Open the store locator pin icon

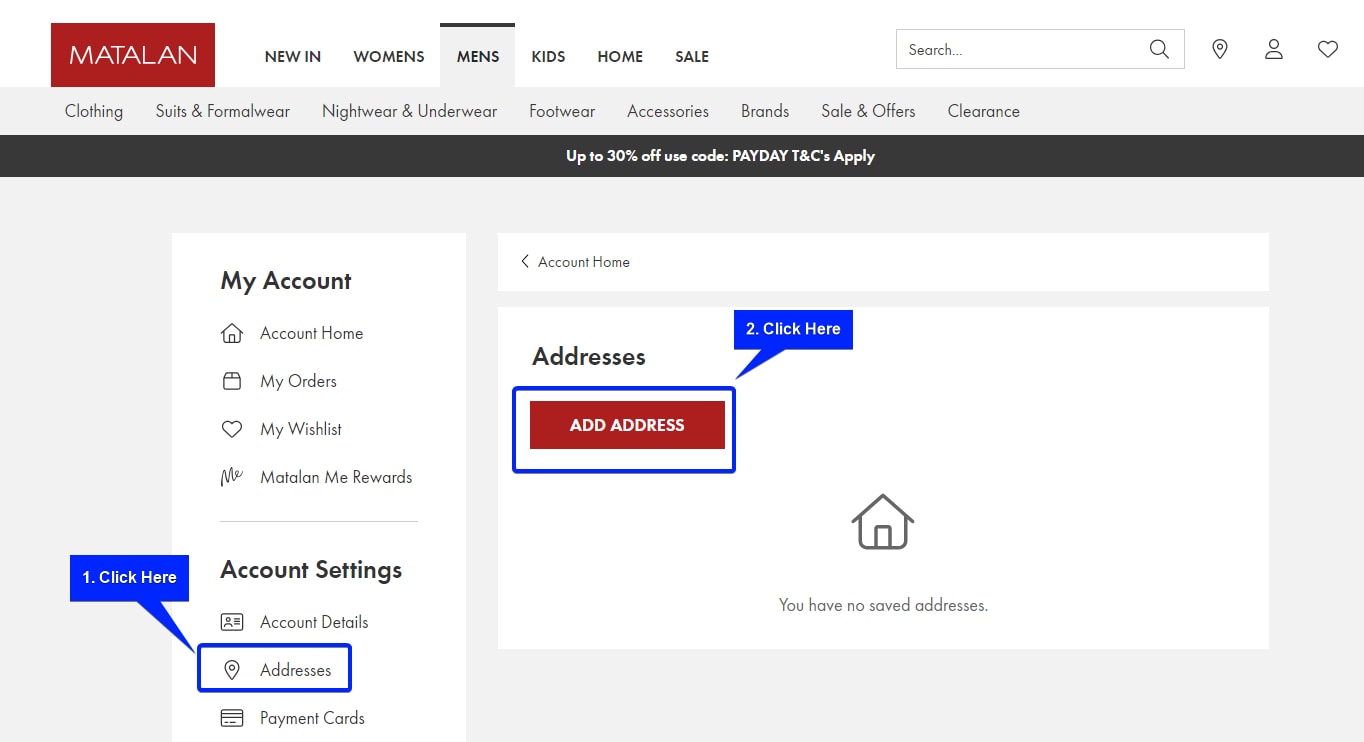pyautogui.click(x=1219, y=49)
